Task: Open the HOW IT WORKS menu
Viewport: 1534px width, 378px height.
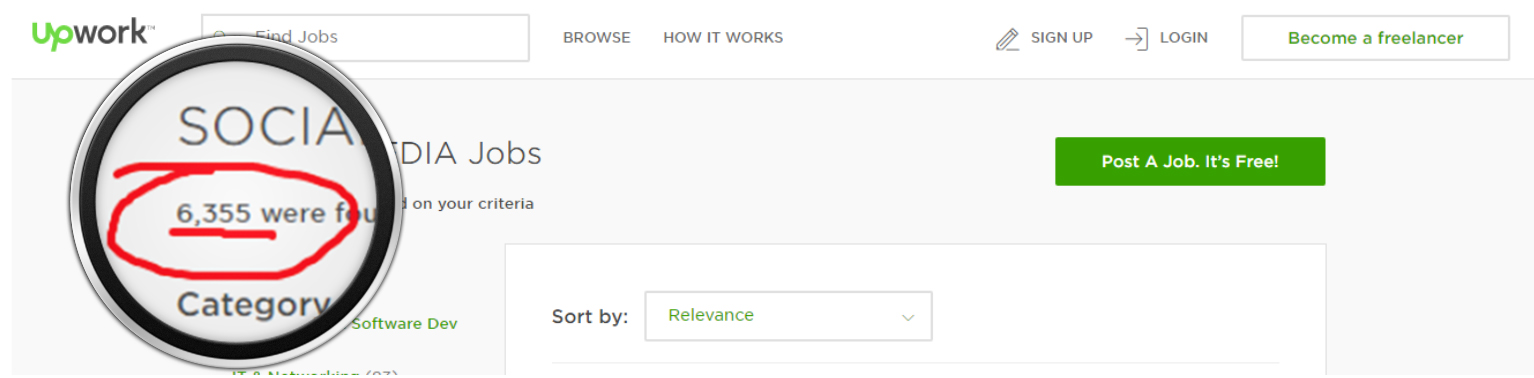Action: click(723, 38)
